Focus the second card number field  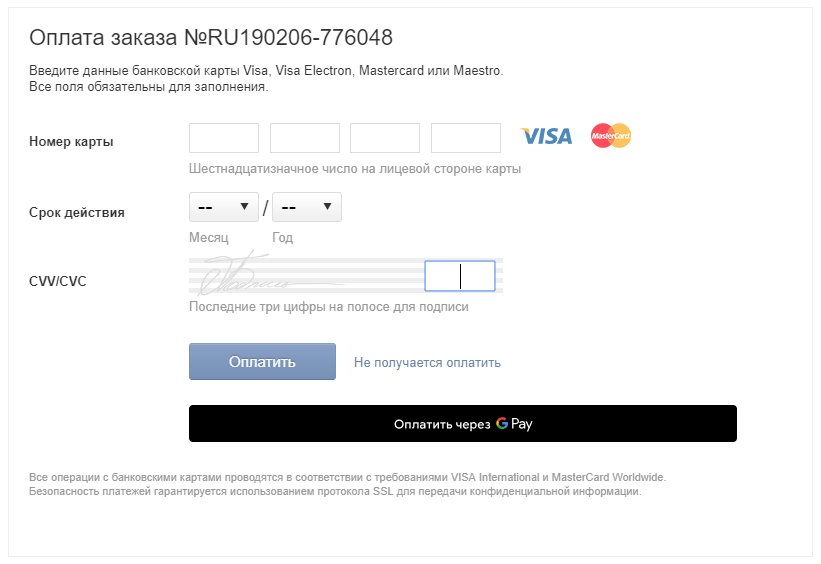(x=305, y=138)
